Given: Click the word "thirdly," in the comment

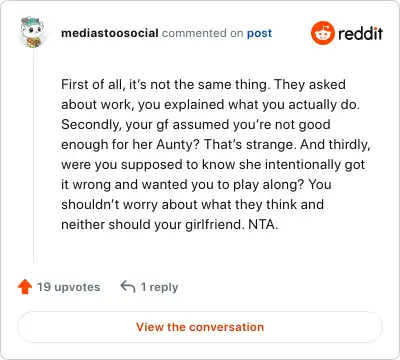Looking at the screenshot, I should tap(349, 145).
